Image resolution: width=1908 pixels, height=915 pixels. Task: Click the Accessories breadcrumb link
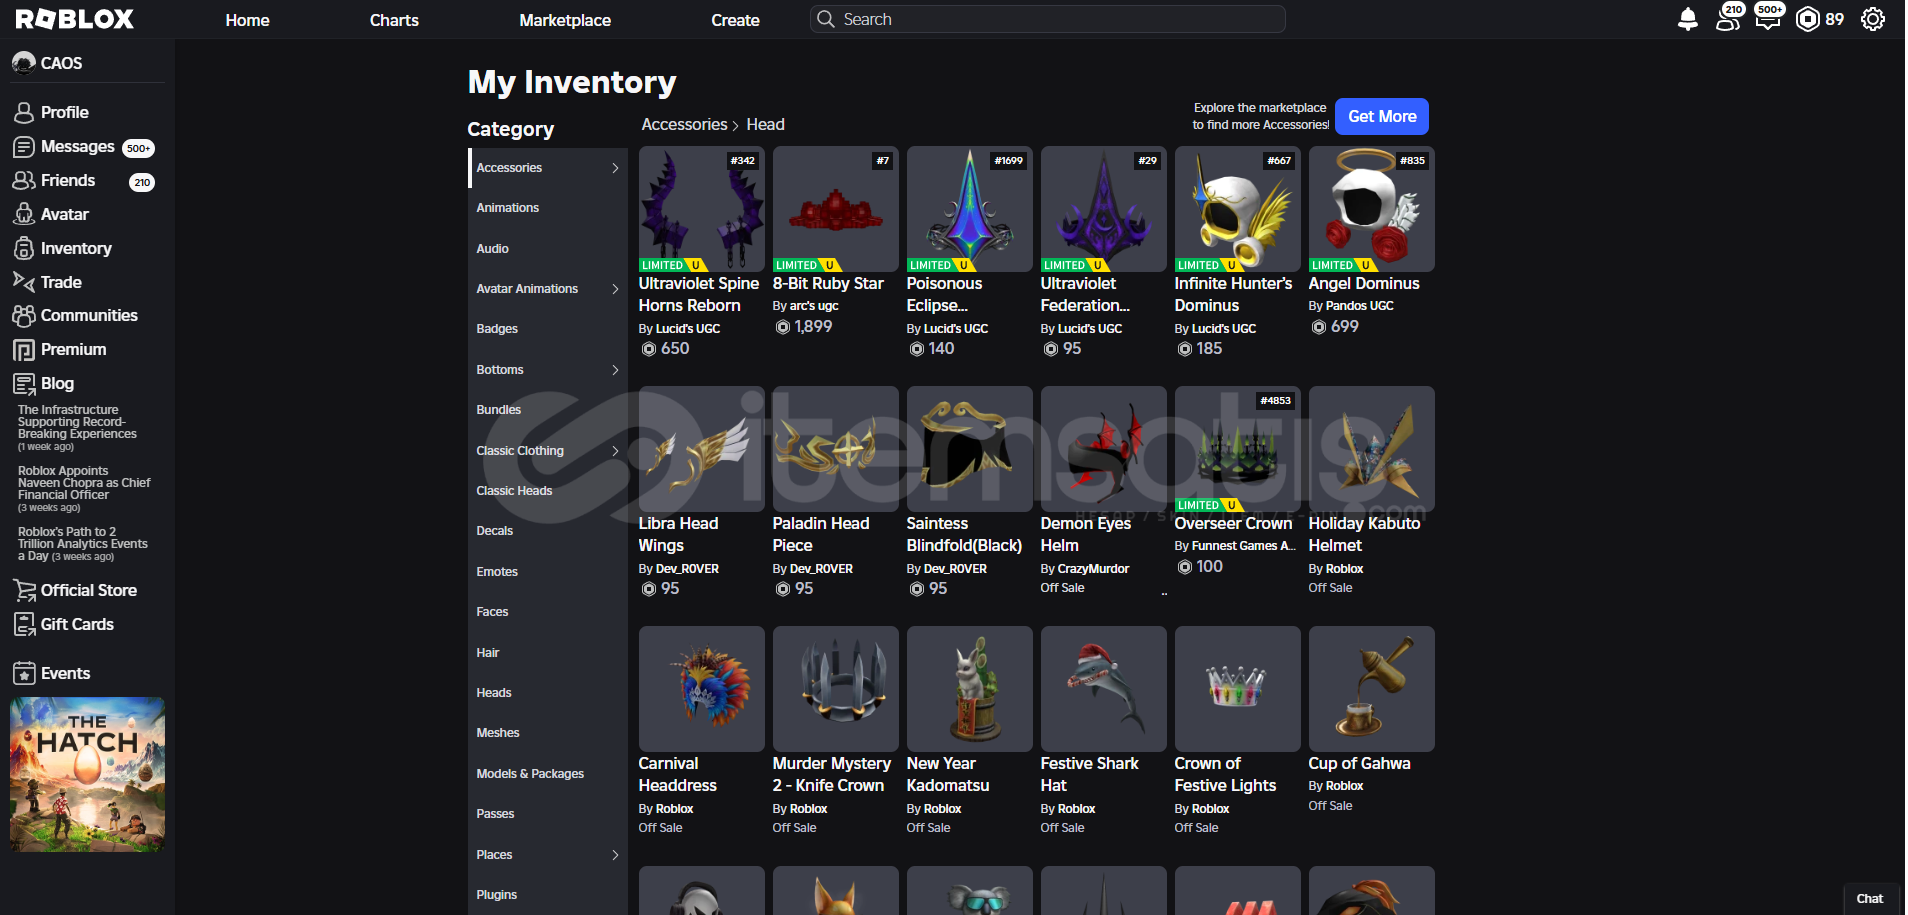point(684,124)
